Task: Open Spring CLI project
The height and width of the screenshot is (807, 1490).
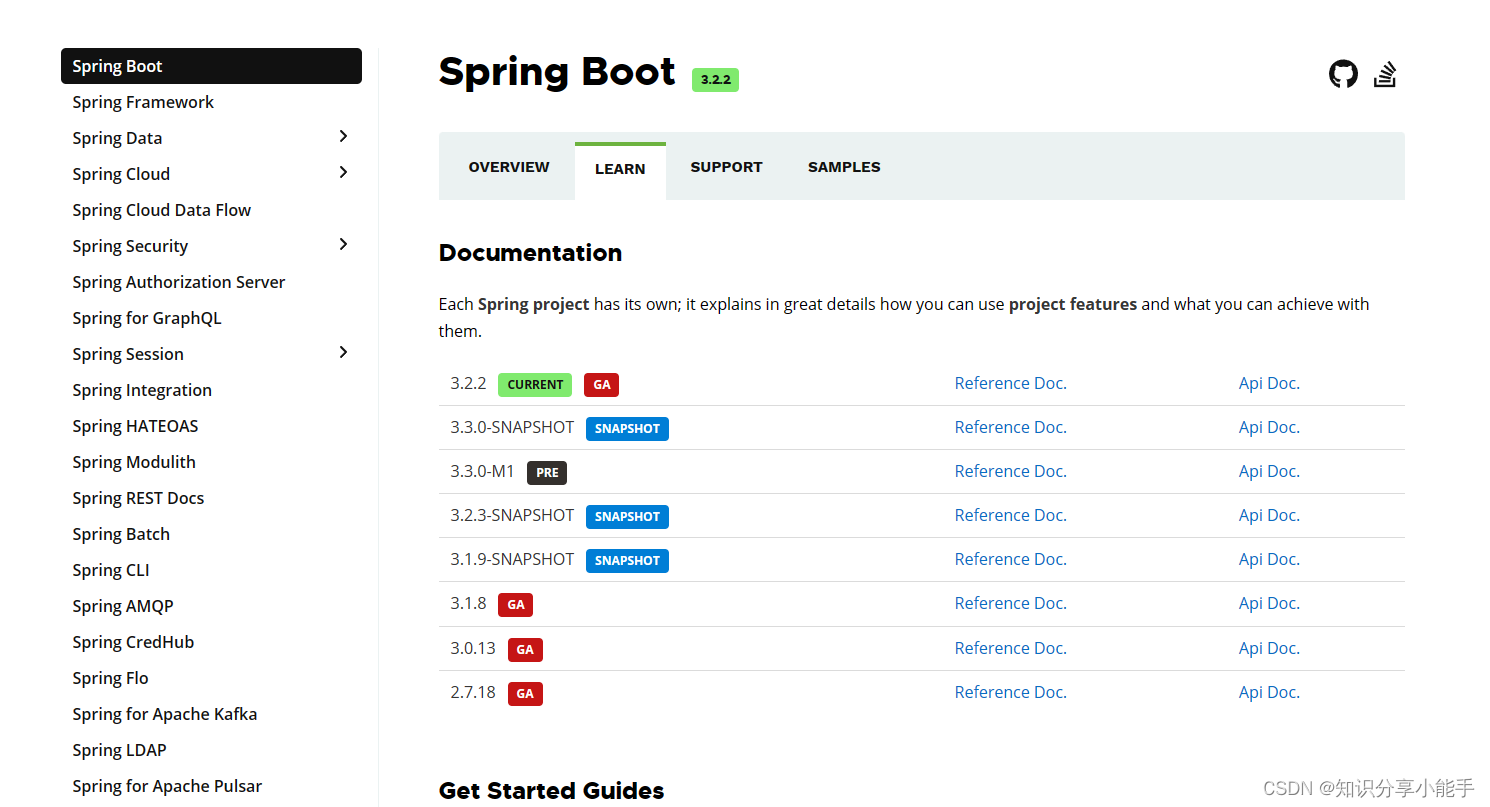Action: [x=111, y=570]
